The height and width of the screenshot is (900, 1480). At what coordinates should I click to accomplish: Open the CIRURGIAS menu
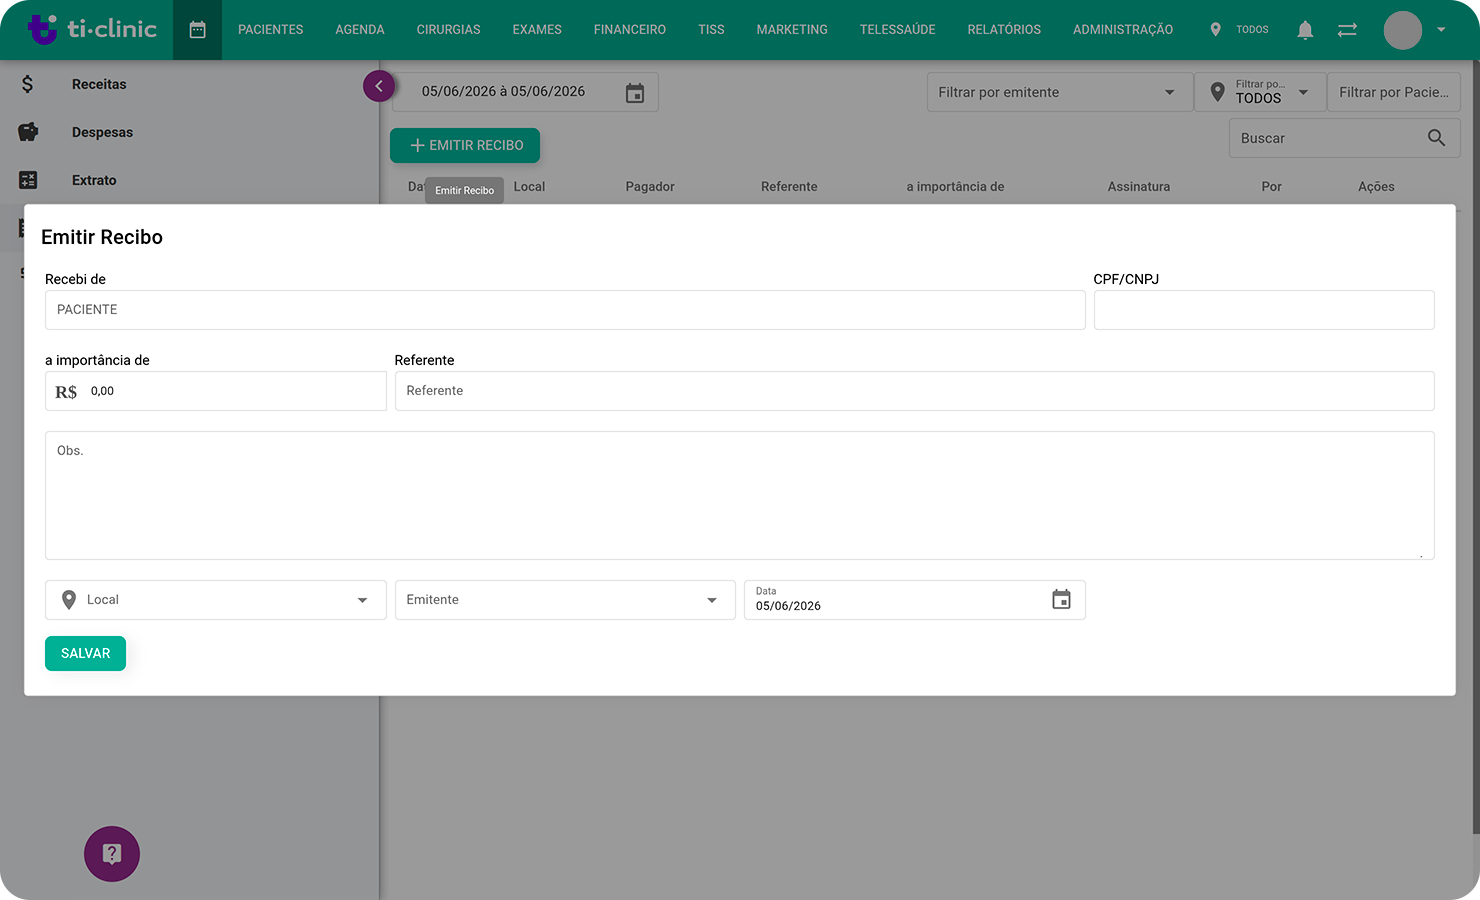tap(448, 30)
